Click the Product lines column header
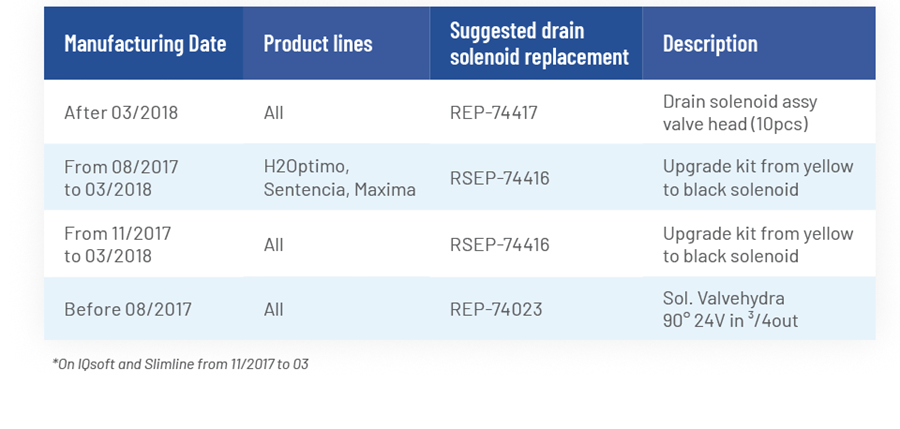The height and width of the screenshot is (429, 900). tap(317, 44)
